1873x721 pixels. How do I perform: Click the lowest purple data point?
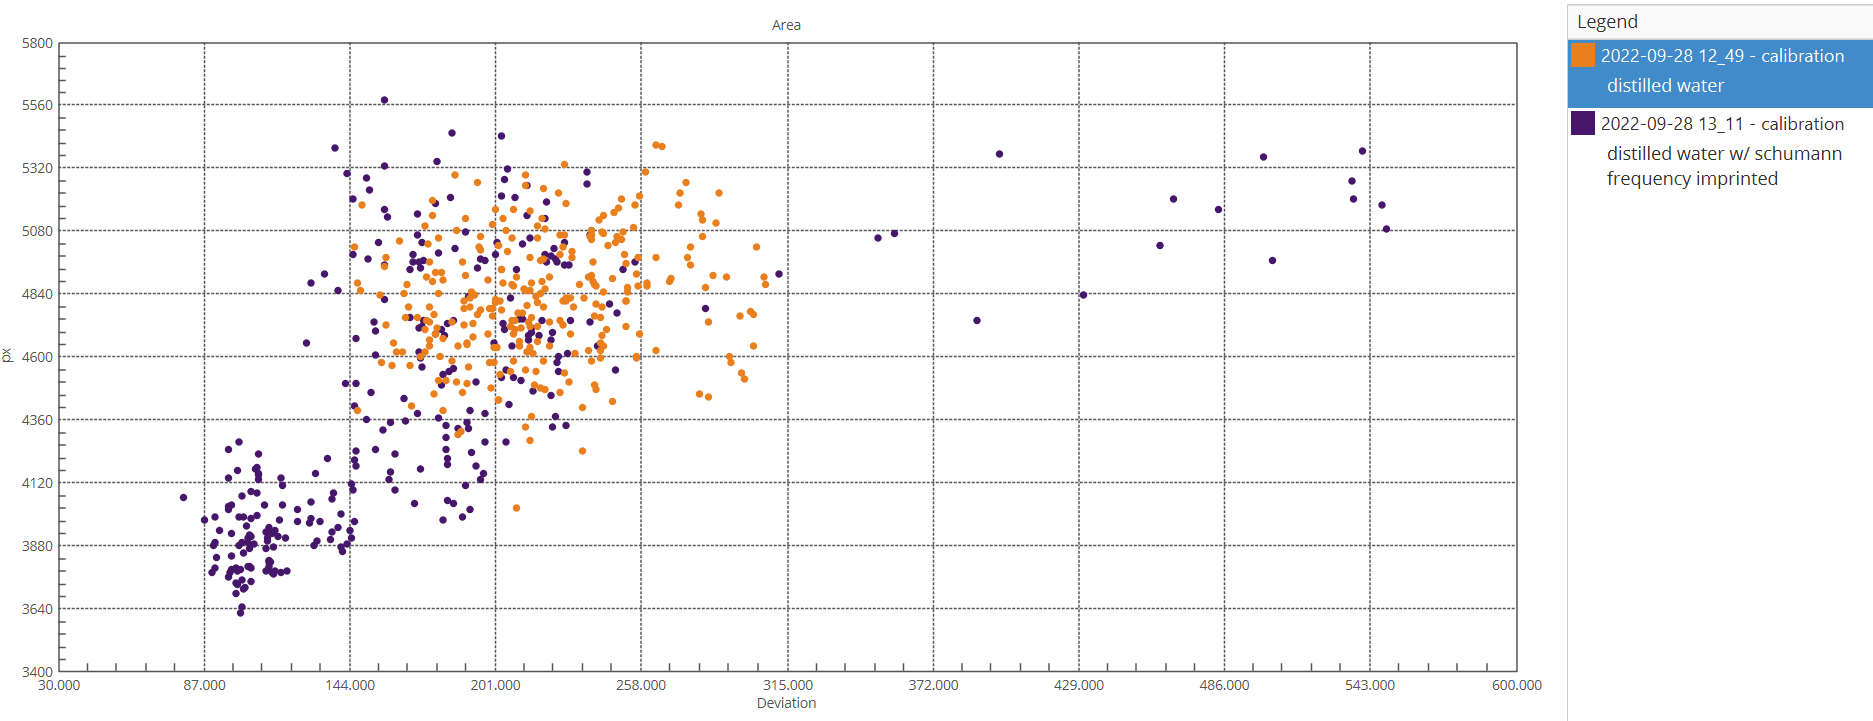[240, 612]
